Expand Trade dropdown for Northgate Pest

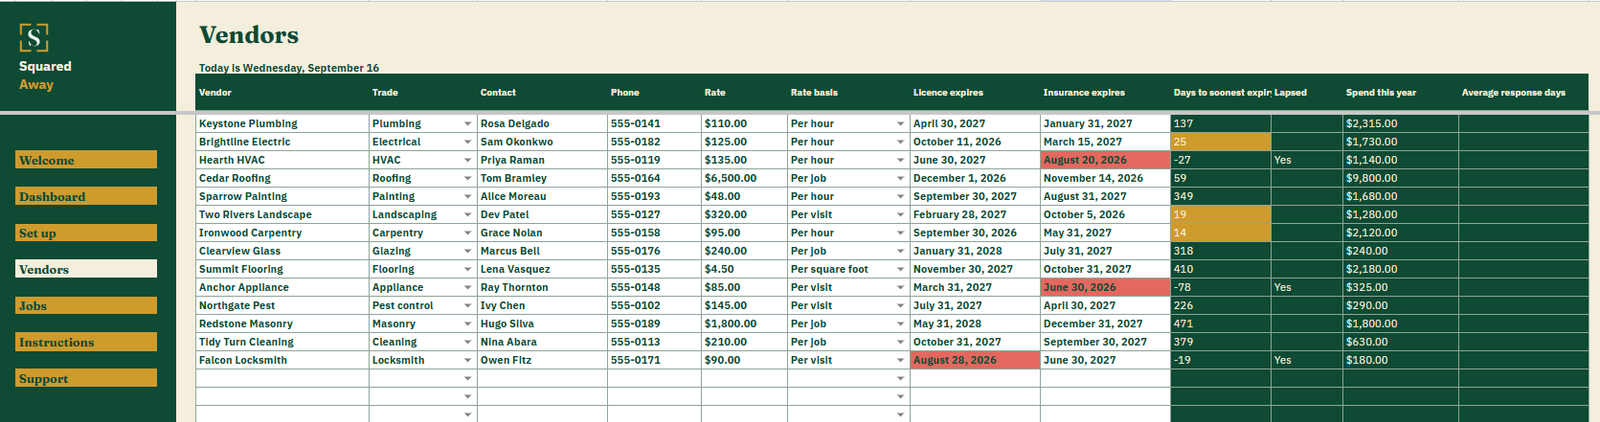point(467,306)
